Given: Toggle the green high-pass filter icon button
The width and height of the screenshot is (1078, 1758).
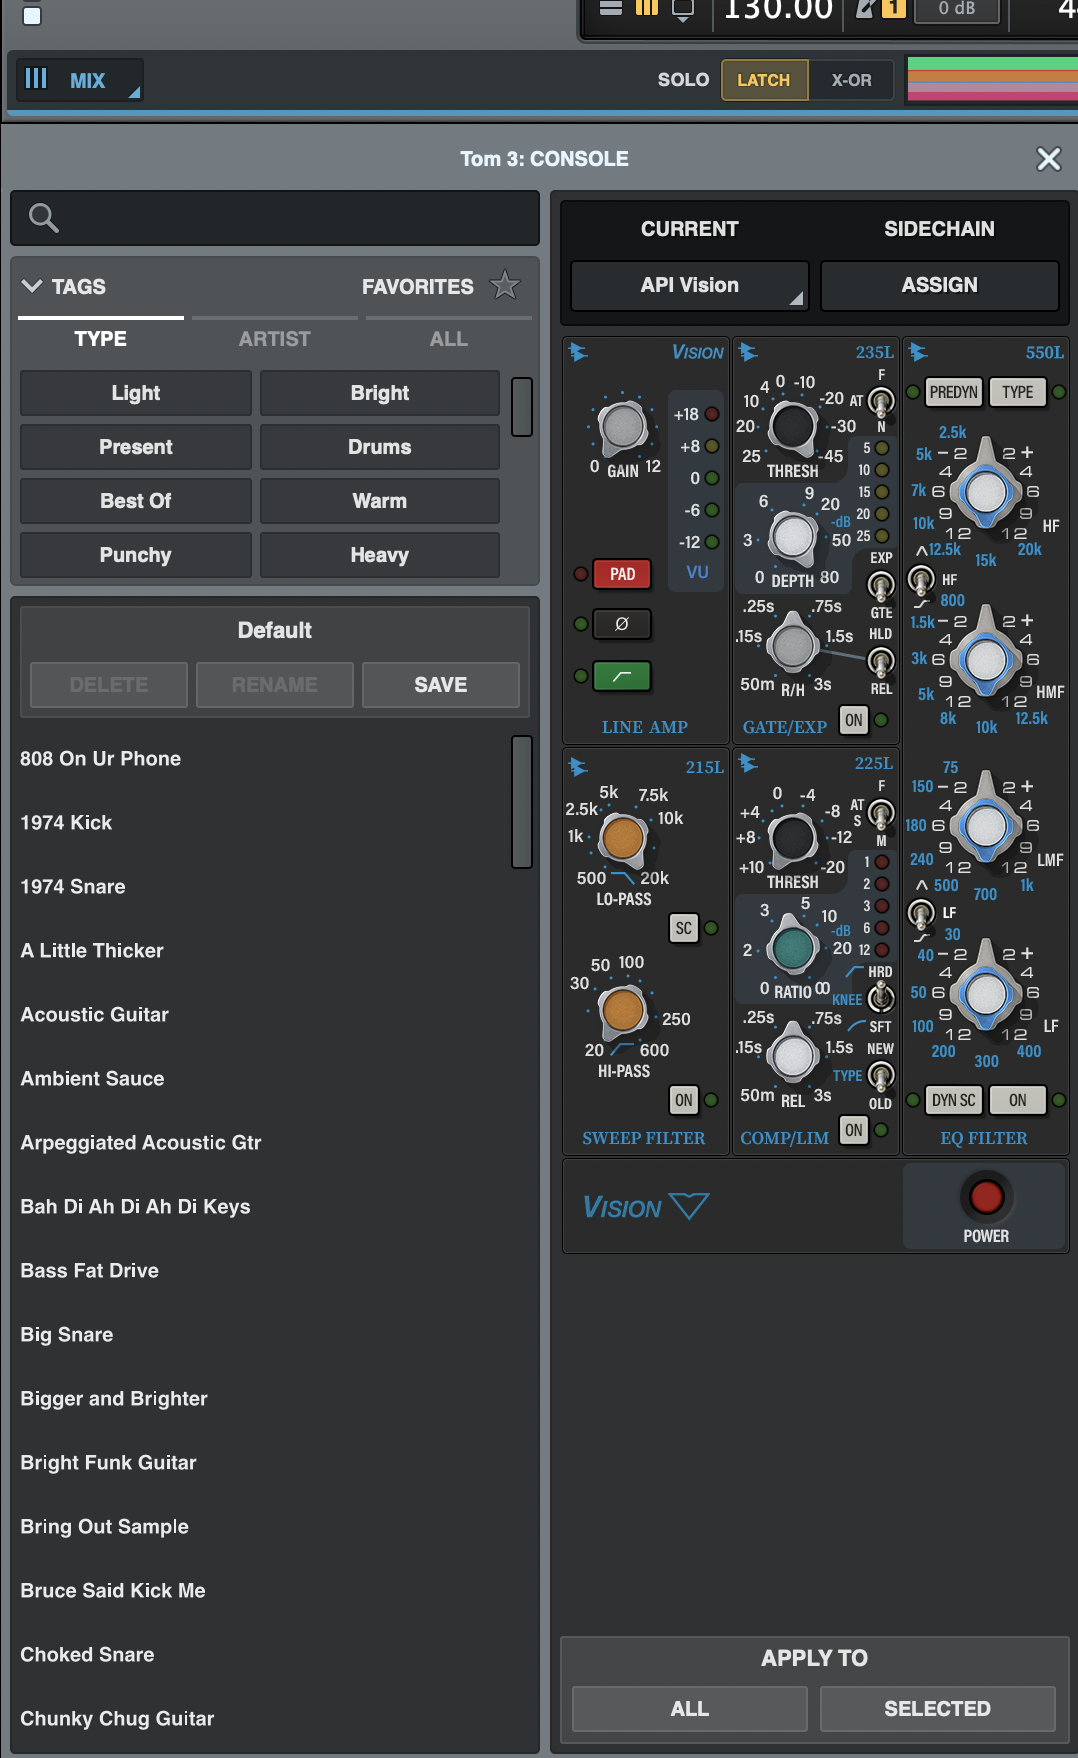Looking at the screenshot, I should tap(622, 677).
